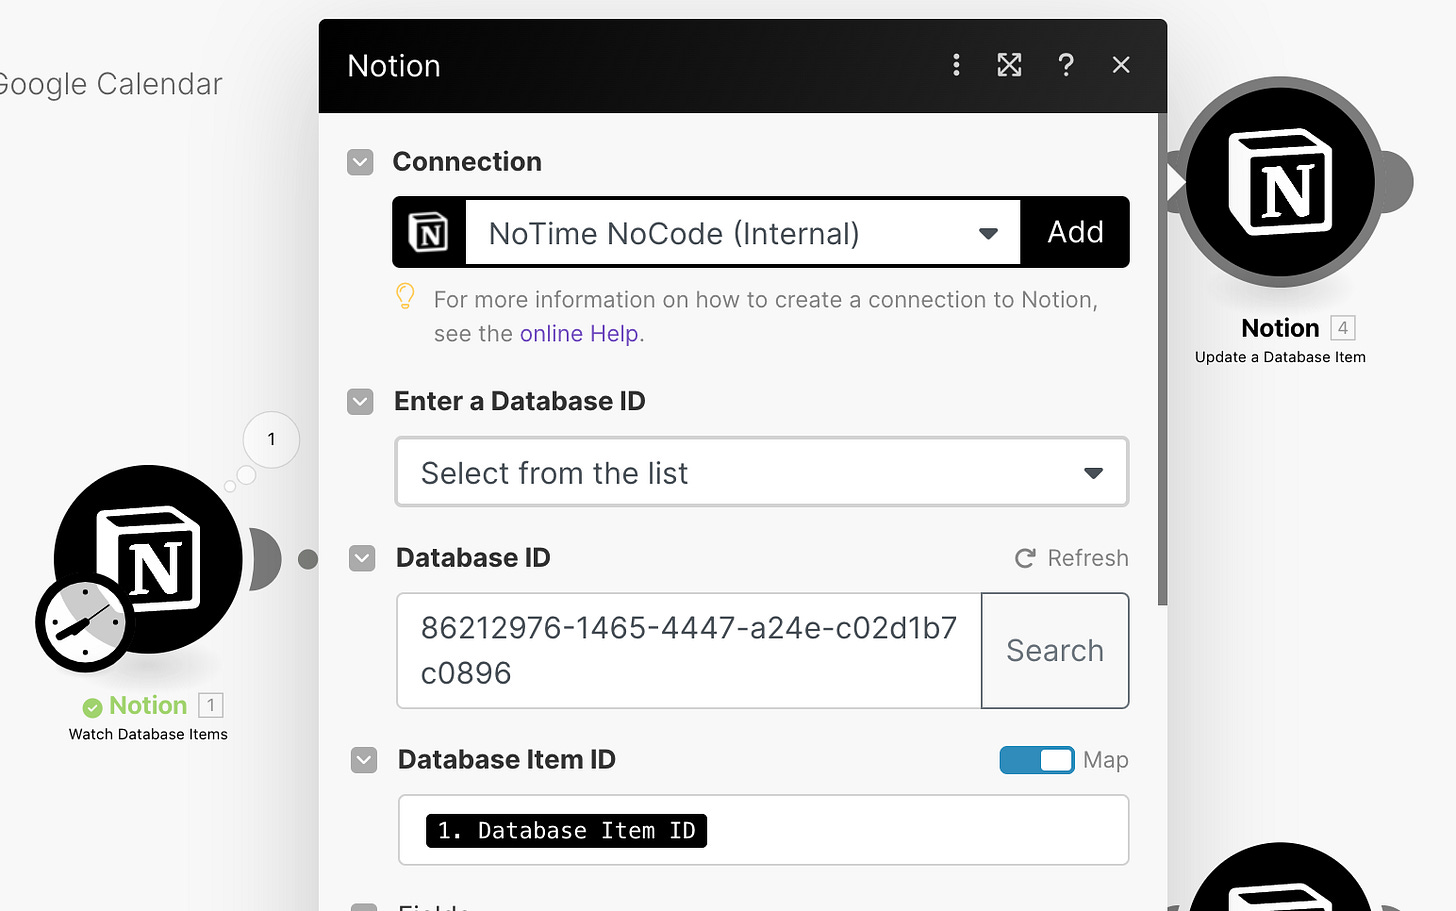
Task: Click the expand to fullscreen icon
Action: coord(1009,65)
